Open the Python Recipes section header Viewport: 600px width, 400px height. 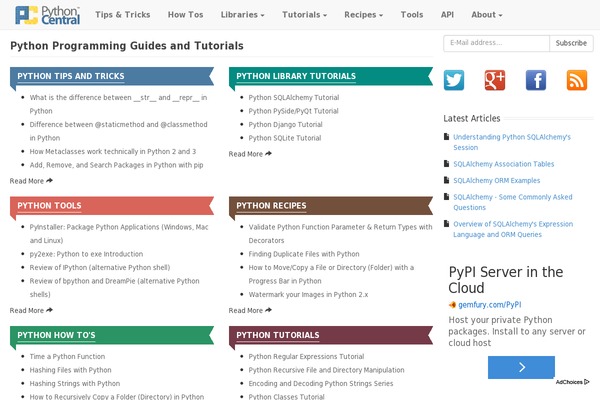pyautogui.click(x=271, y=206)
